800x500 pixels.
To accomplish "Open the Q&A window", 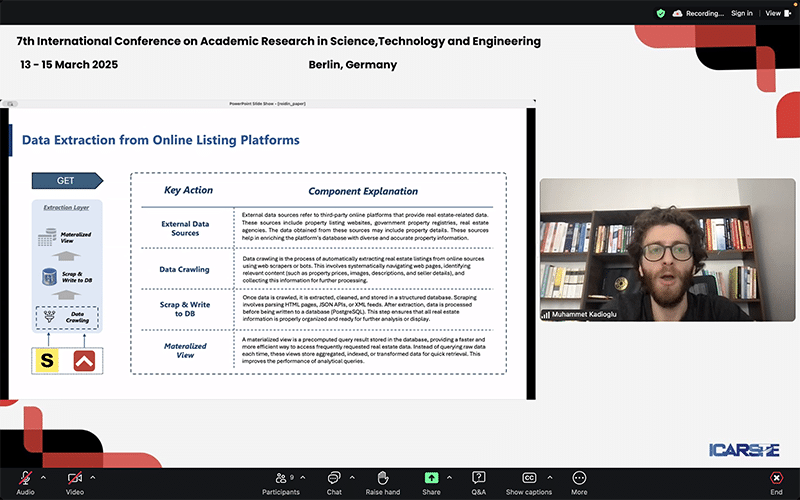I will pos(479,483).
